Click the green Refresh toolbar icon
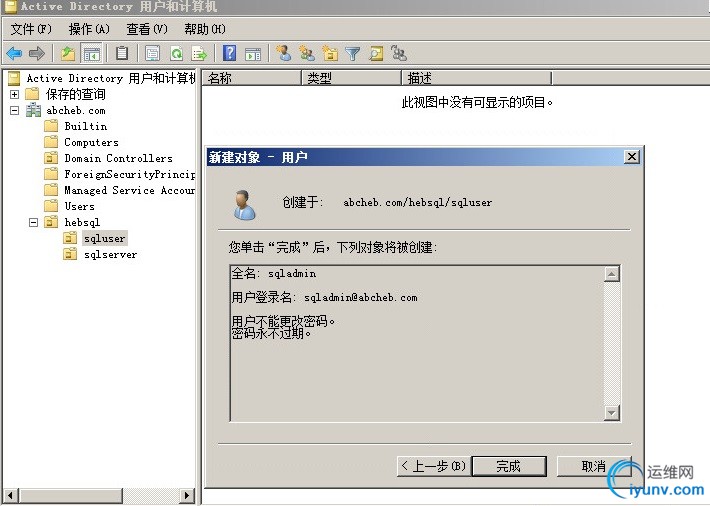The height and width of the screenshot is (506, 710). [x=177, y=53]
